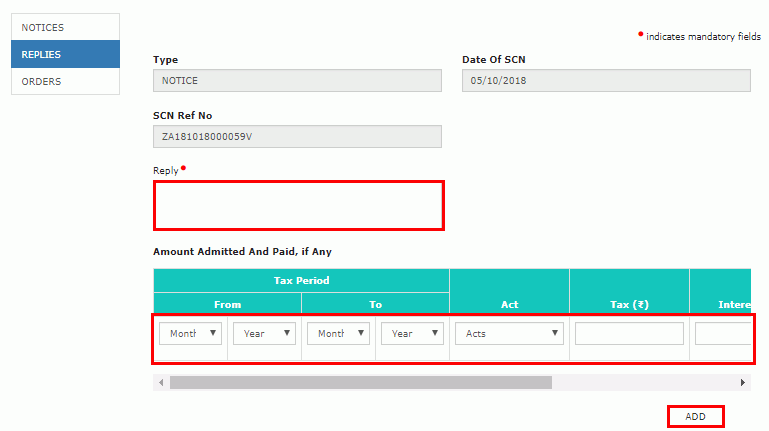
Task: Click the Tax (₹) amount input
Action: click(x=629, y=333)
